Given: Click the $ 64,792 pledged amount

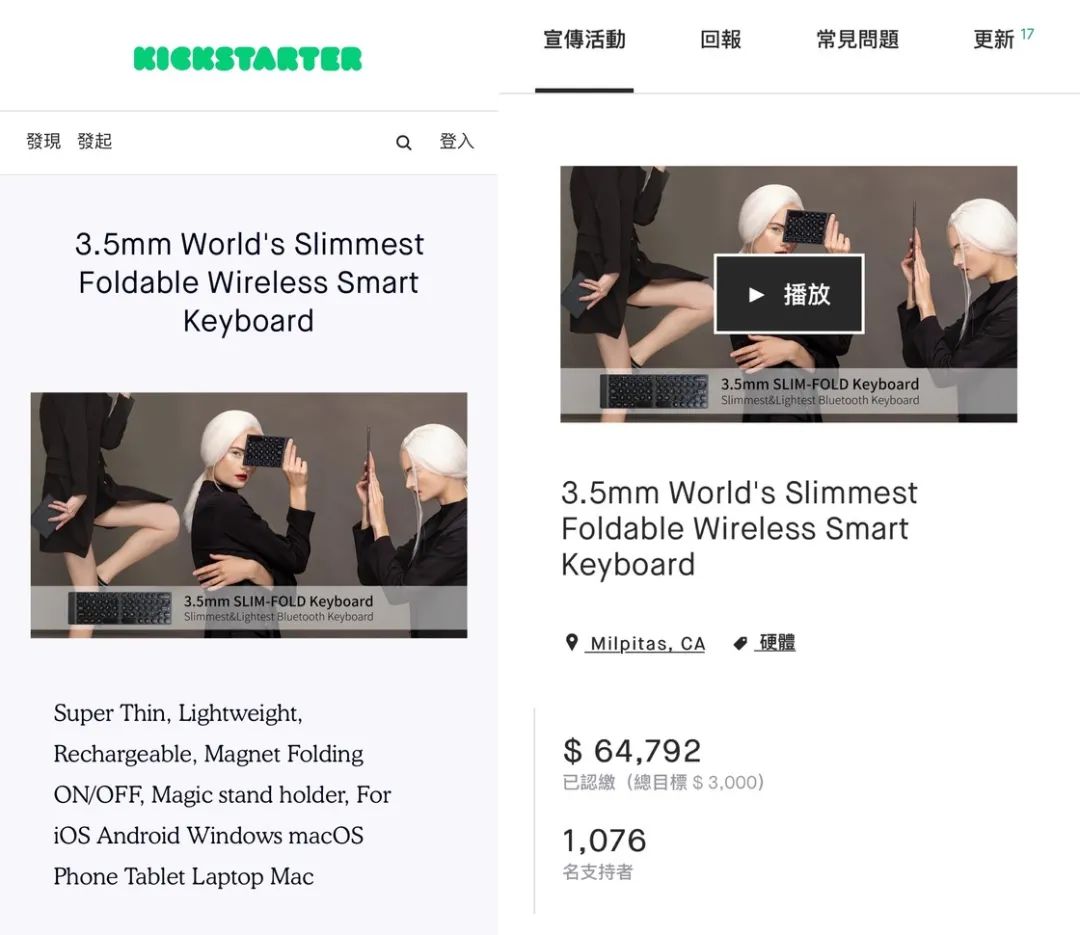Looking at the screenshot, I should pyautogui.click(x=632, y=750).
